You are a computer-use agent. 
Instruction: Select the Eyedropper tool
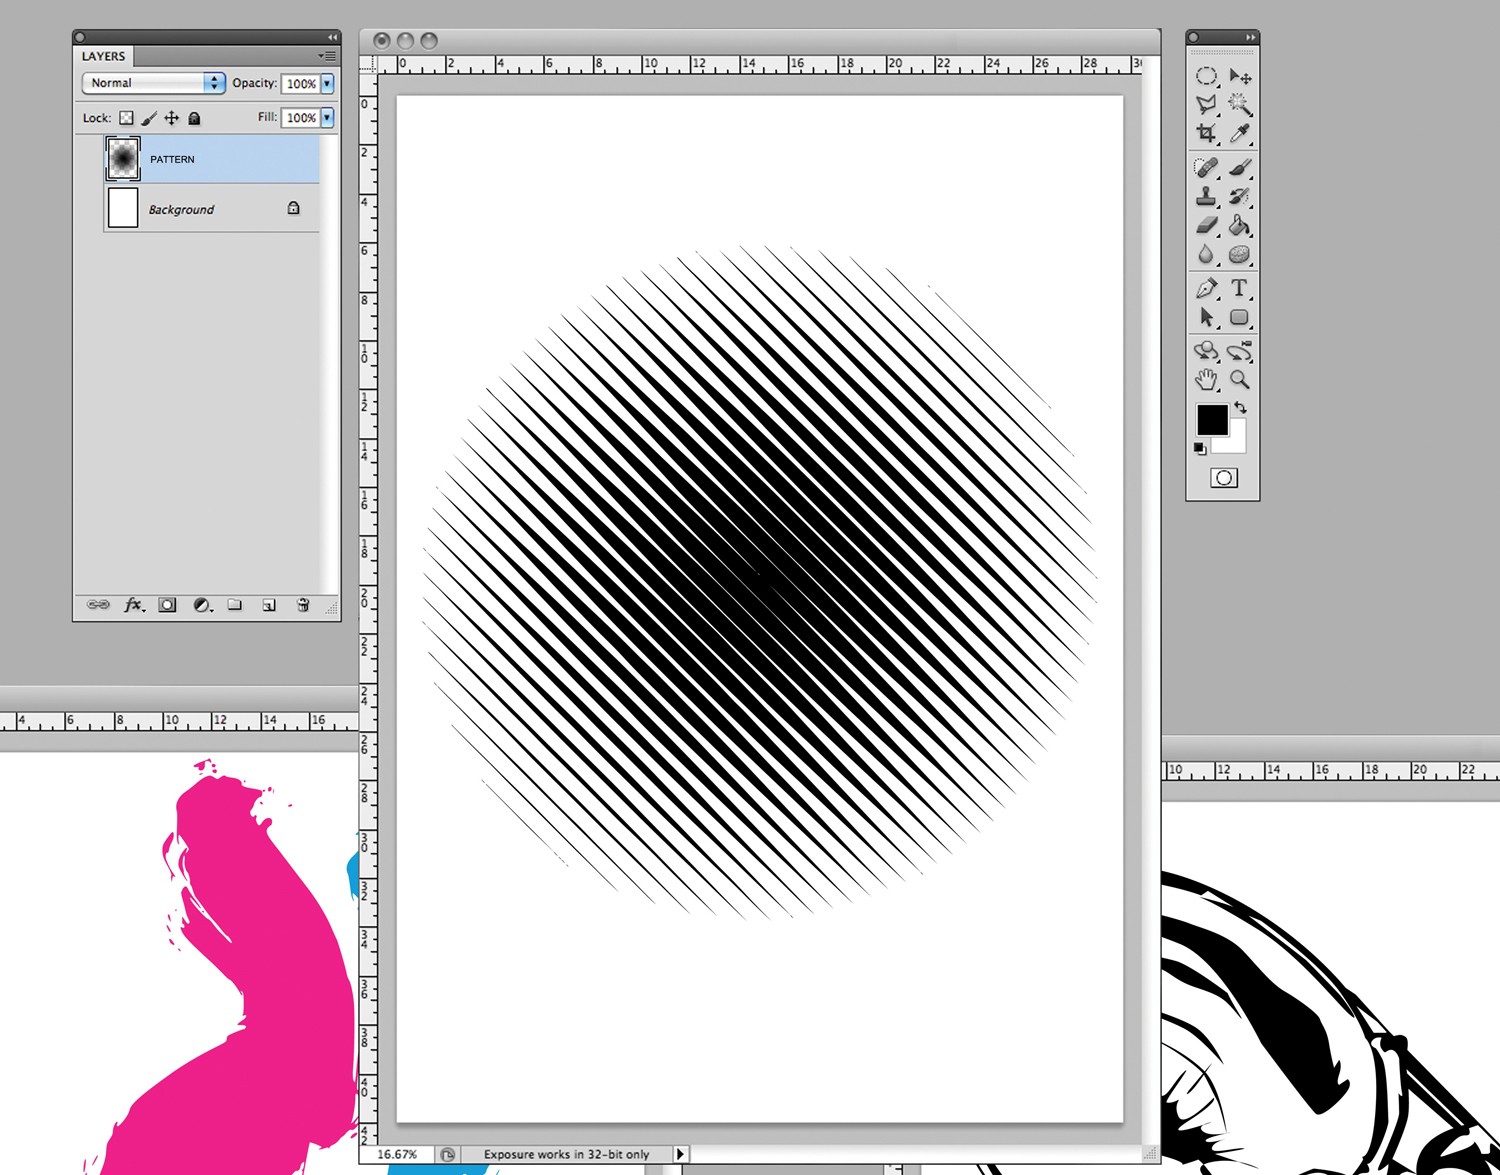click(x=1240, y=133)
